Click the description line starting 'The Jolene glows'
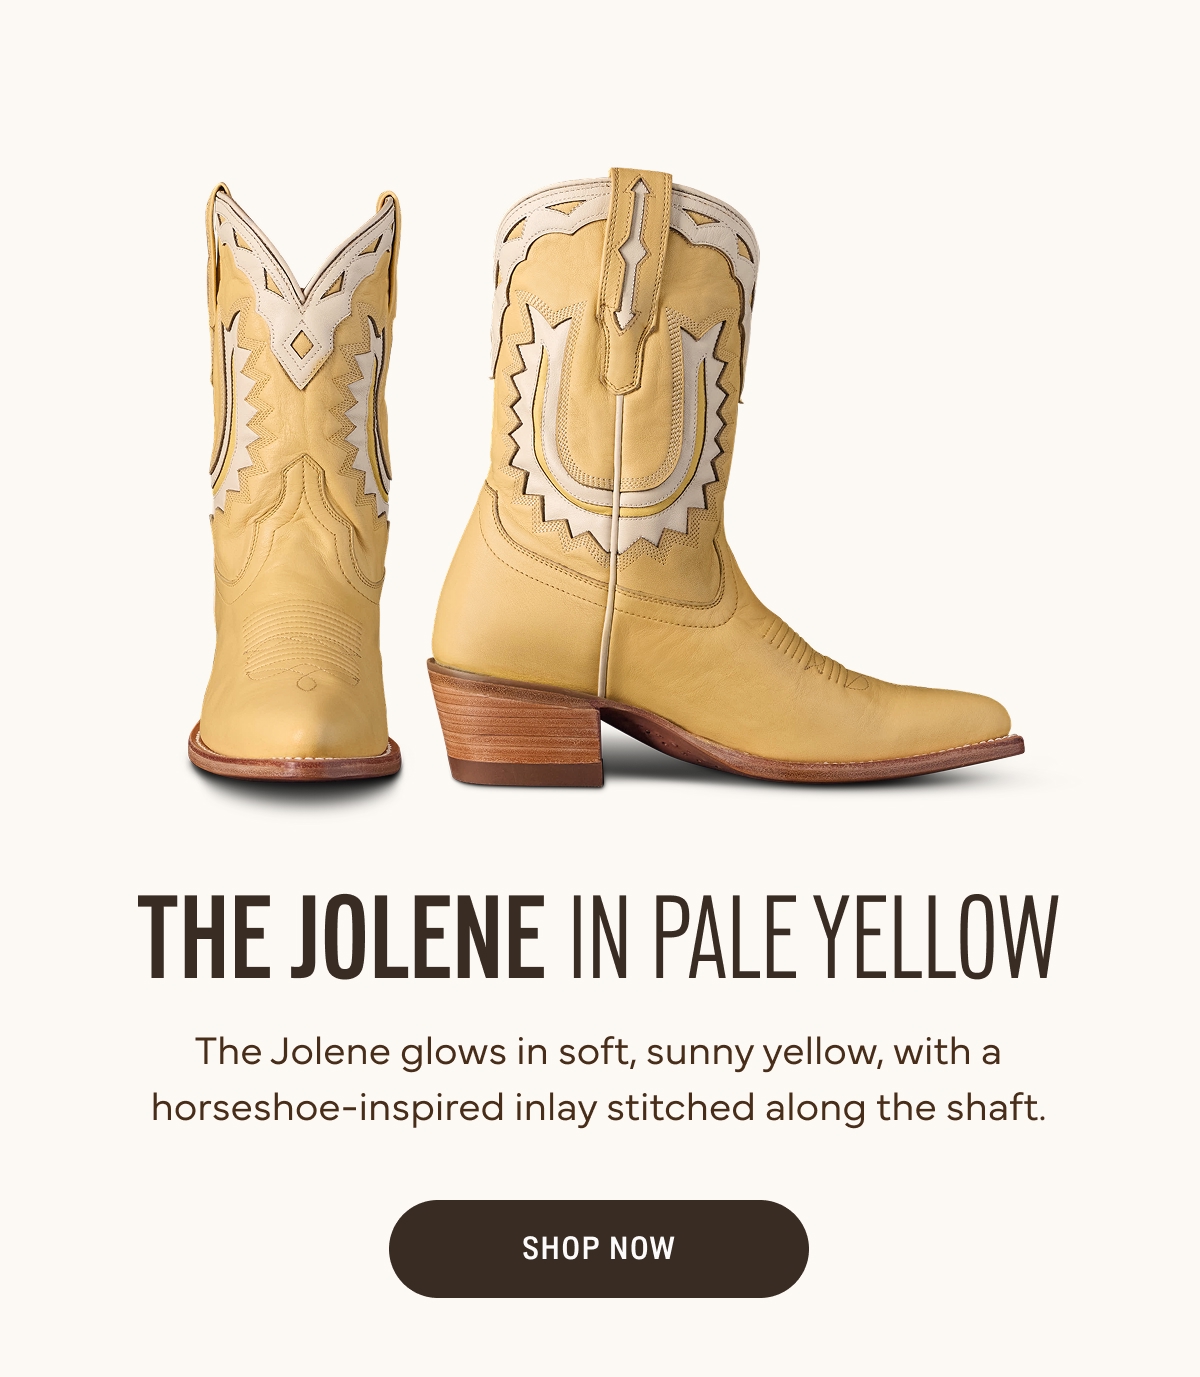 pos(598,1052)
